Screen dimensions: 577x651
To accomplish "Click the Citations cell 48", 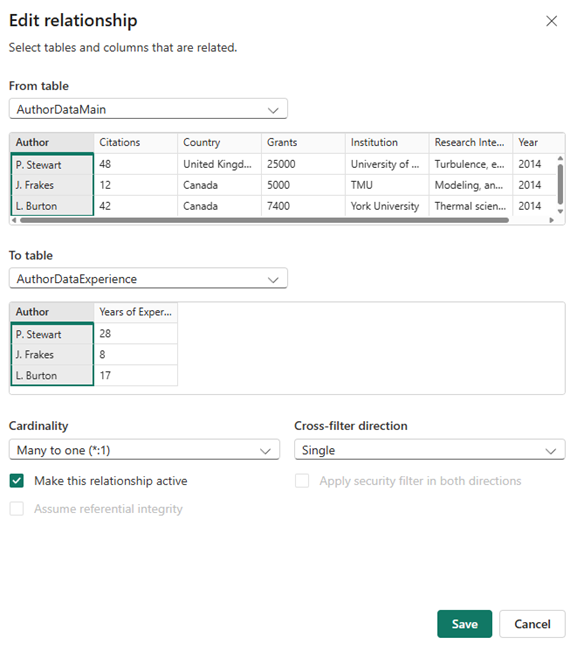I will click(136, 164).
